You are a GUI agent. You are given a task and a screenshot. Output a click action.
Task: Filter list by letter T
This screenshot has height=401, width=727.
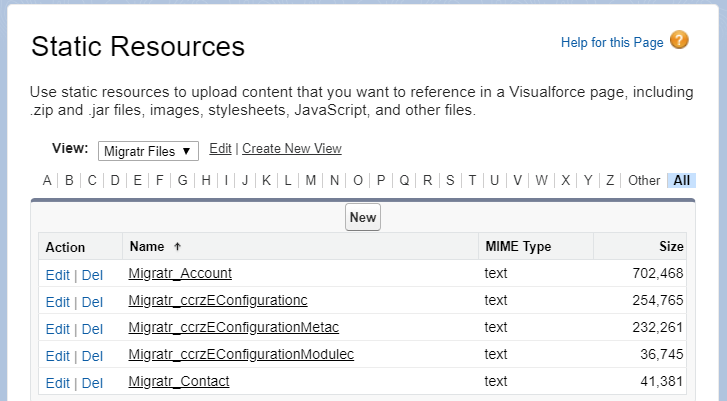472,180
